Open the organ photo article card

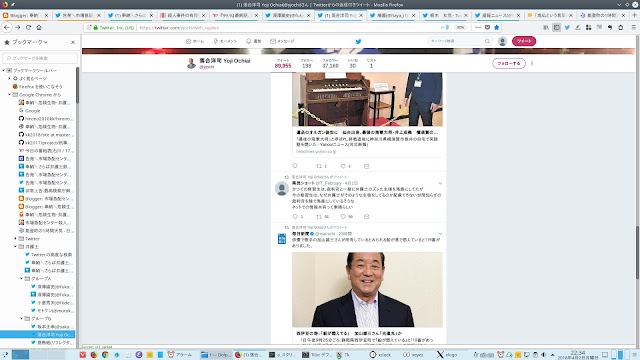[x=367, y=114]
